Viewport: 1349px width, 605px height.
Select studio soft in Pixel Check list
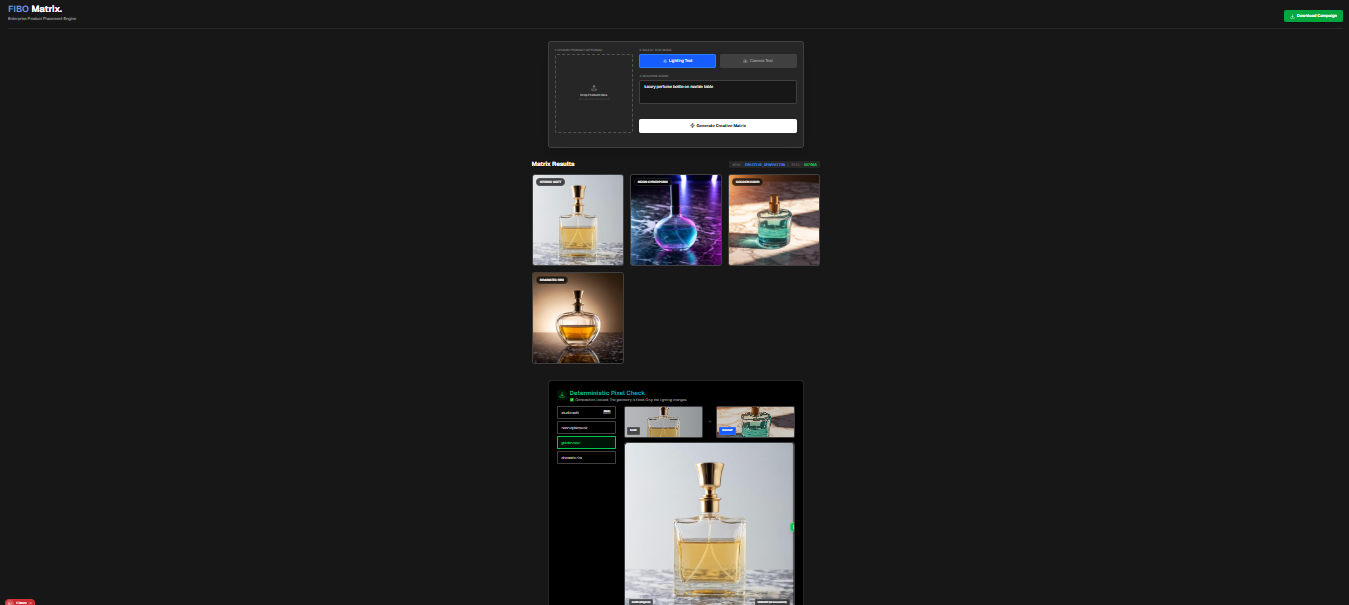click(x=586, y=412)
